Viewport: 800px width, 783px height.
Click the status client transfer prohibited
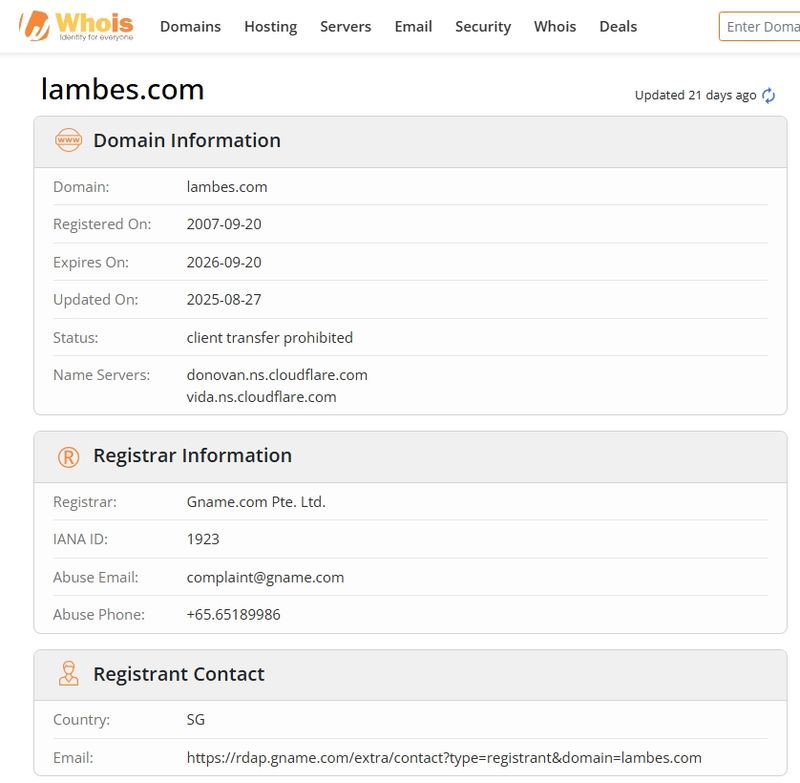(269, 338)
